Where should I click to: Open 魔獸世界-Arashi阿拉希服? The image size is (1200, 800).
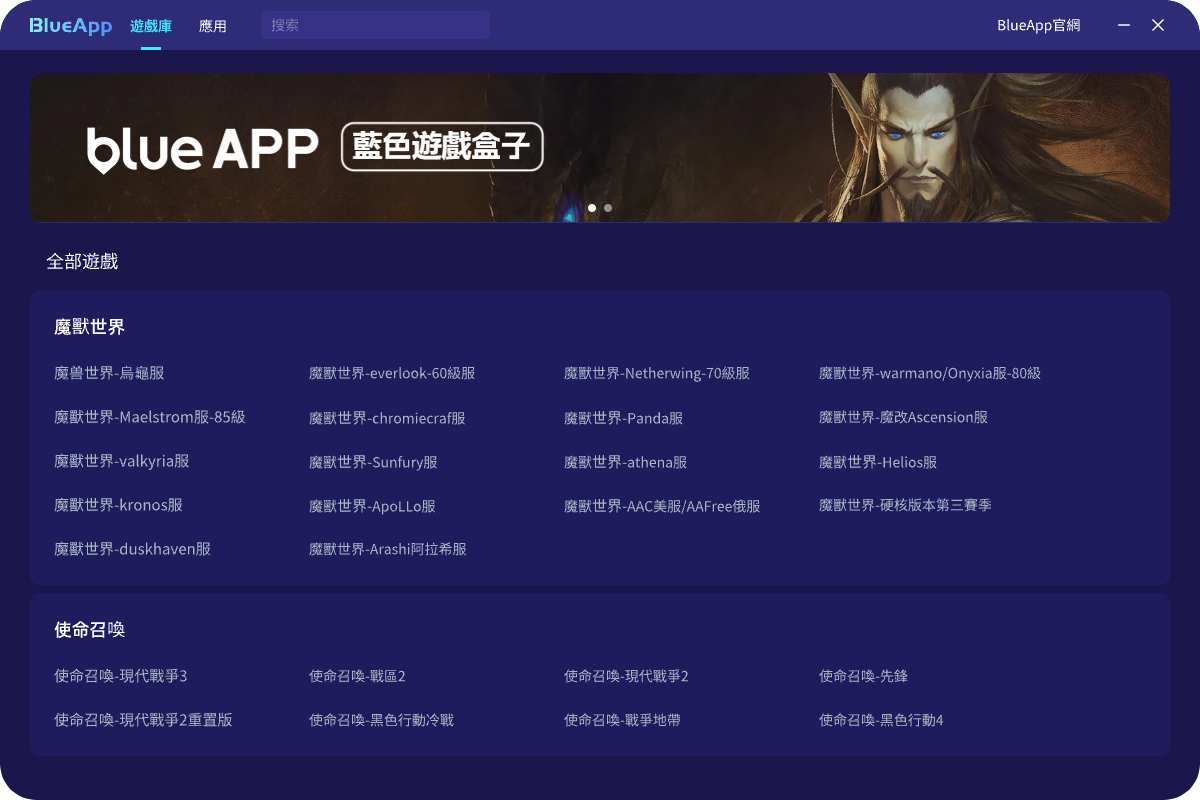pos(388,549)
